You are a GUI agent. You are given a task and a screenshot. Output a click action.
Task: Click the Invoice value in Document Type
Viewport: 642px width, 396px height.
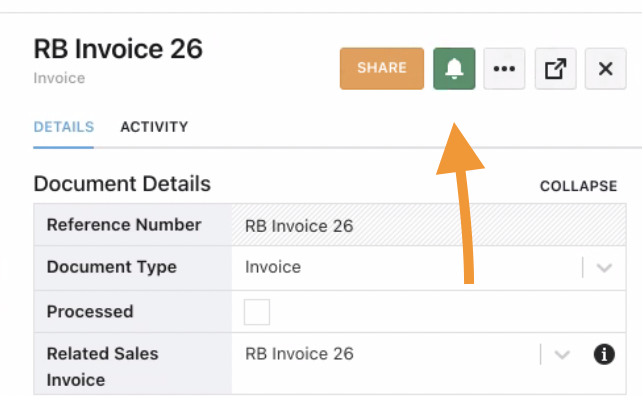coord(273,267)
